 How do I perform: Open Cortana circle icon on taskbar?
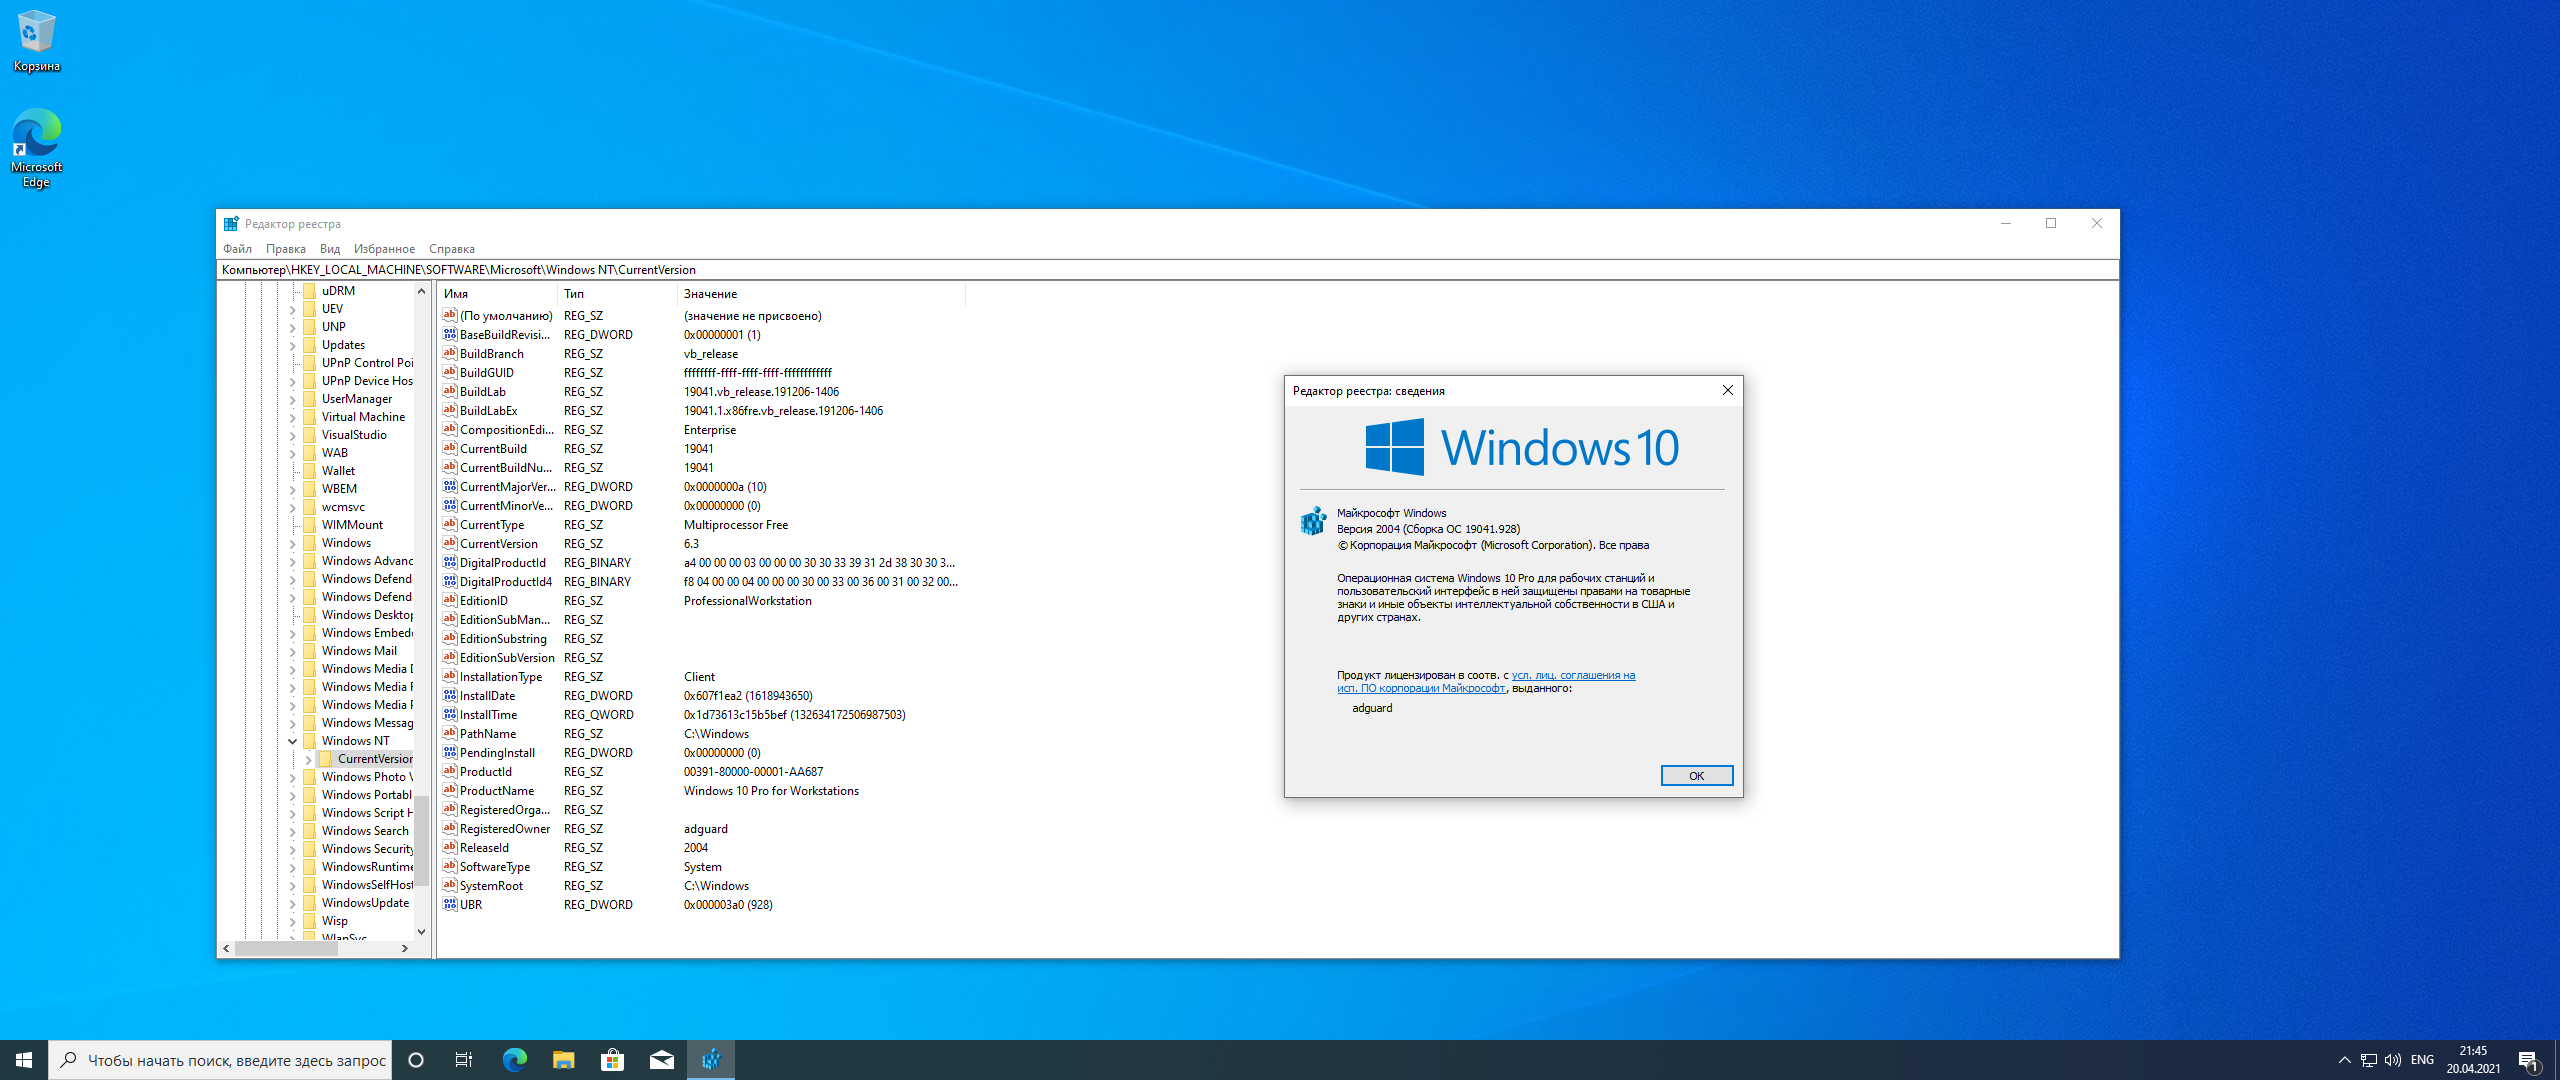416,1060
